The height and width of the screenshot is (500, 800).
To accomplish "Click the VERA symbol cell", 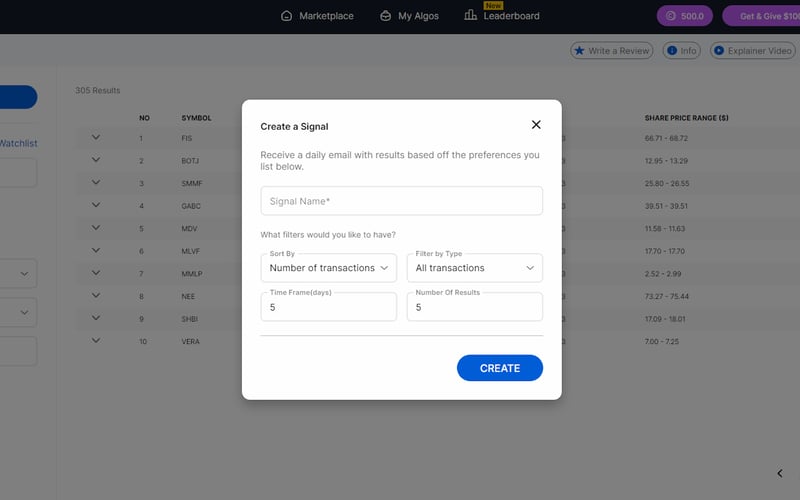I will [x=190, y=341].
